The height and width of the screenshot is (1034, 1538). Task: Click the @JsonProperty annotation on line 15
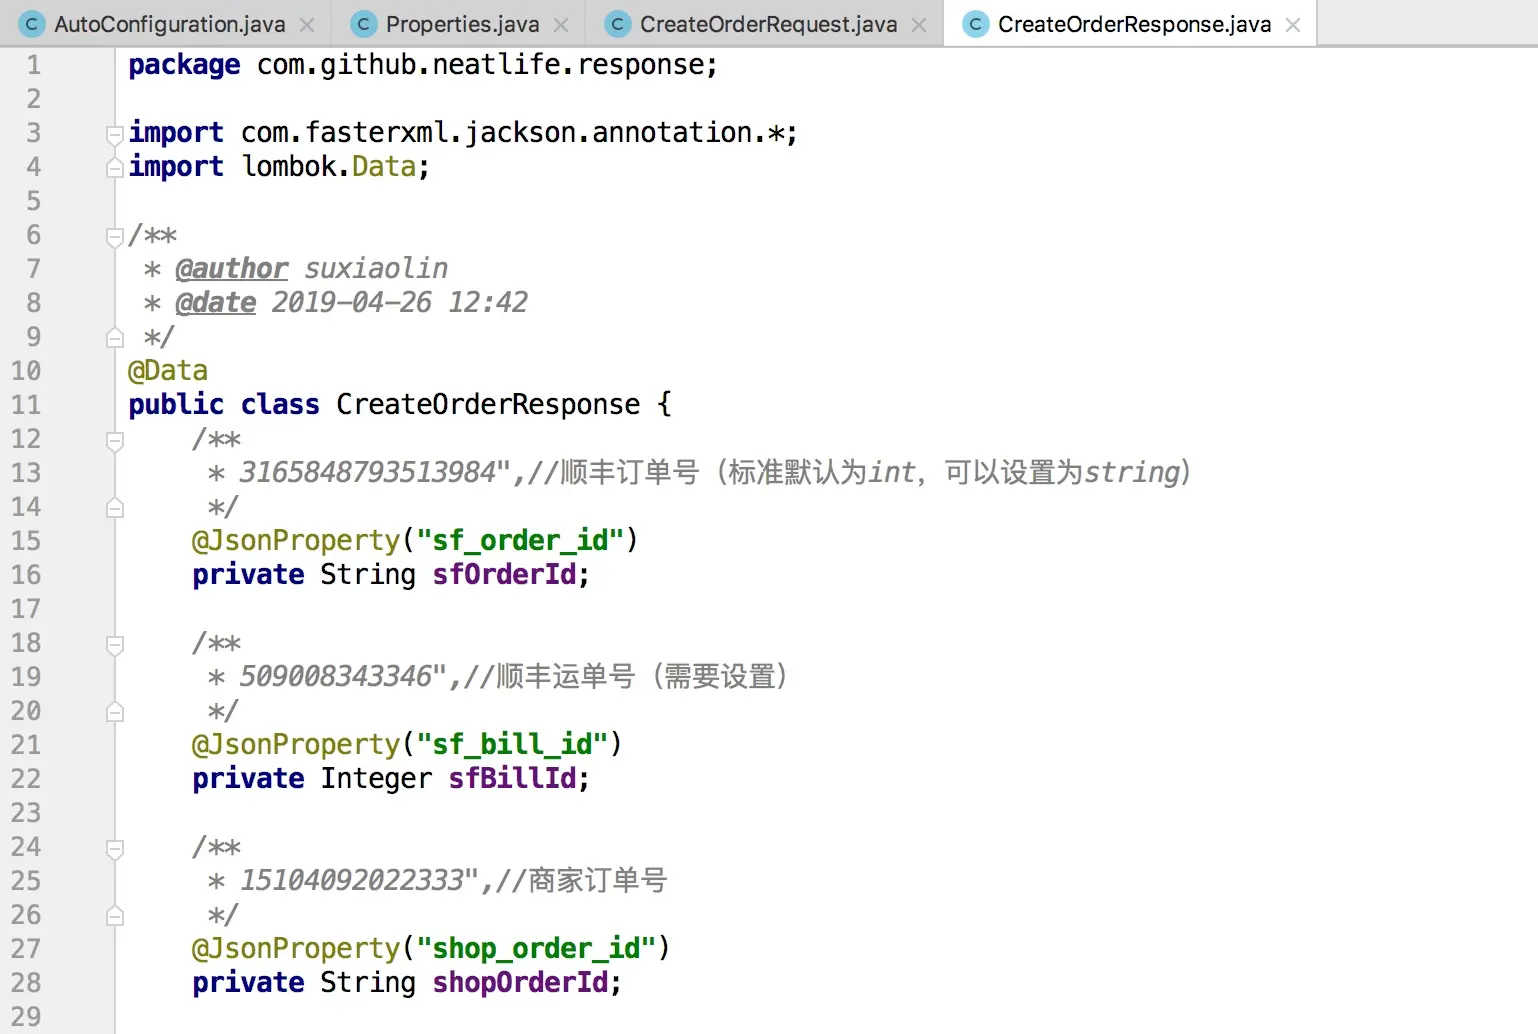[x=296, y=541]
